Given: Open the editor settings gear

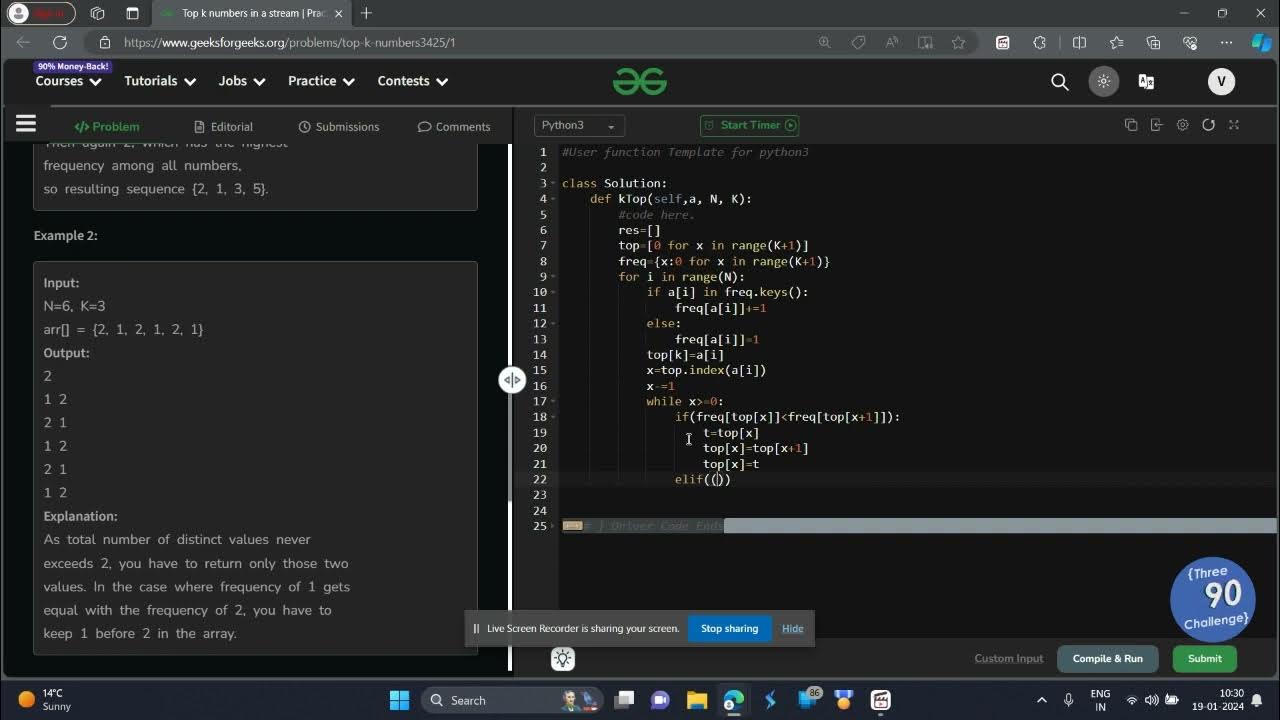Looking at the screenshot, I should [1183, 125].
